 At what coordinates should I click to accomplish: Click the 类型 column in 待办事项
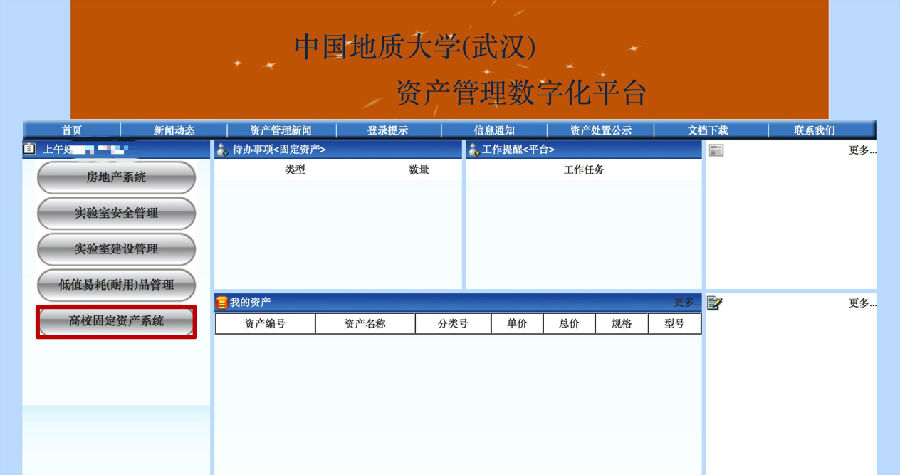point(295,170)
